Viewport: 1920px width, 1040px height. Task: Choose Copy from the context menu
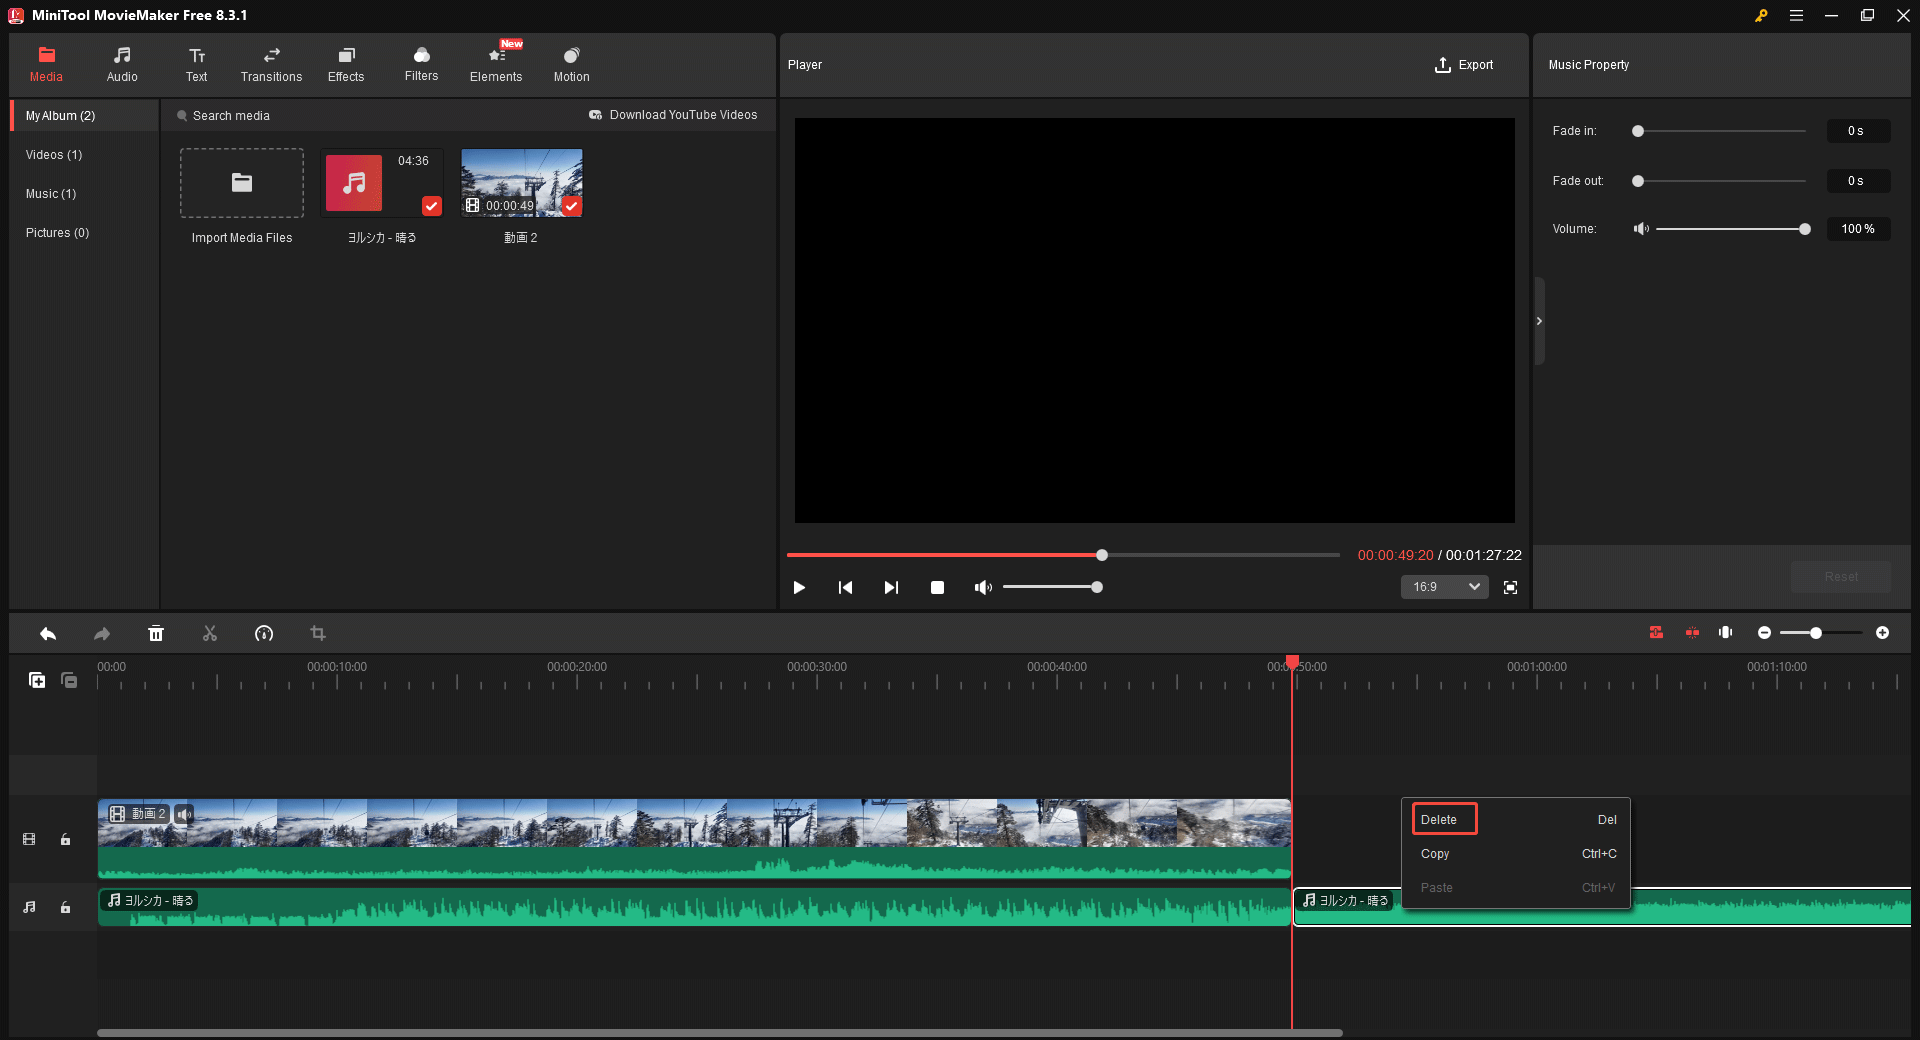pos(1435,853)
